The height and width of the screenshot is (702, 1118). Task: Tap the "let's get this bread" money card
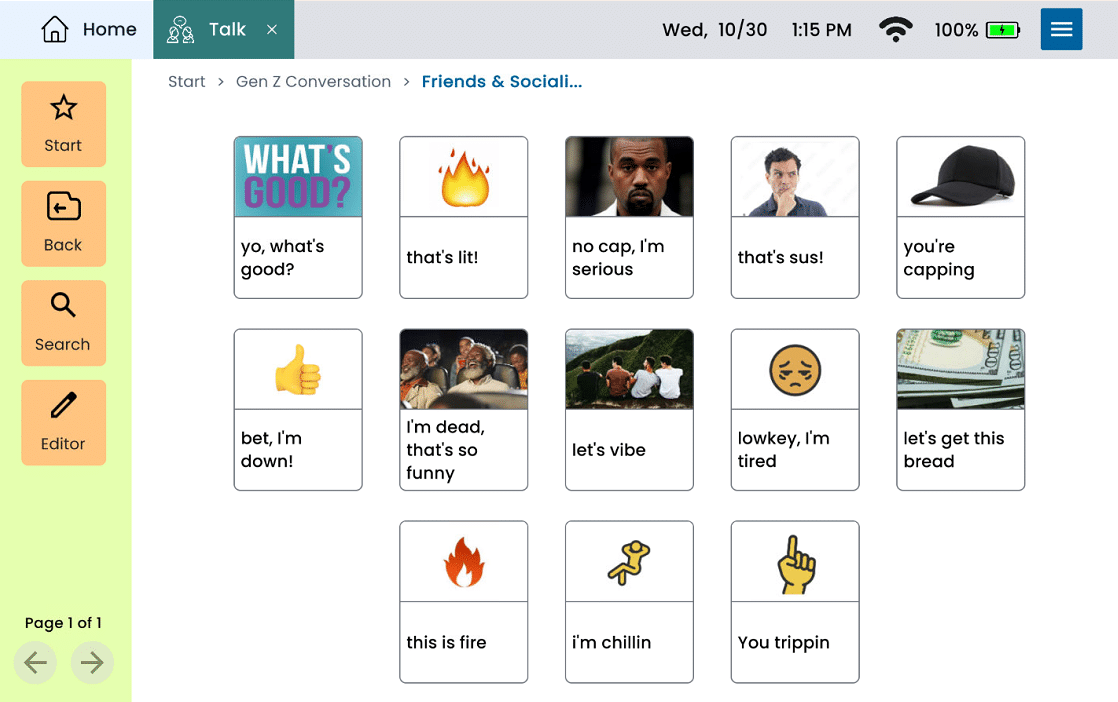(x=960, y=409)
